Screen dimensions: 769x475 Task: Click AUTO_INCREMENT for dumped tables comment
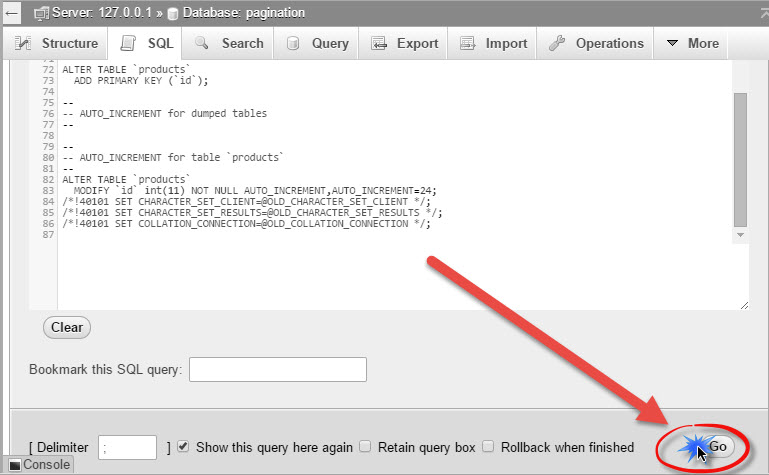[x=165, y=114]
